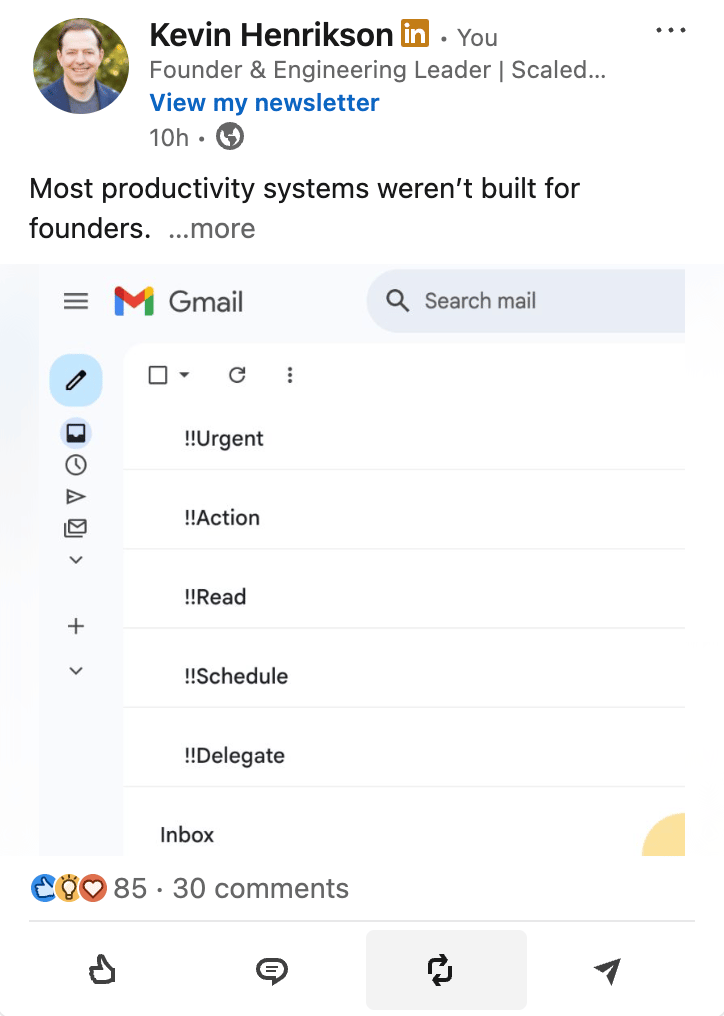Expand the chevron below the plus icon

click(75, 670)
